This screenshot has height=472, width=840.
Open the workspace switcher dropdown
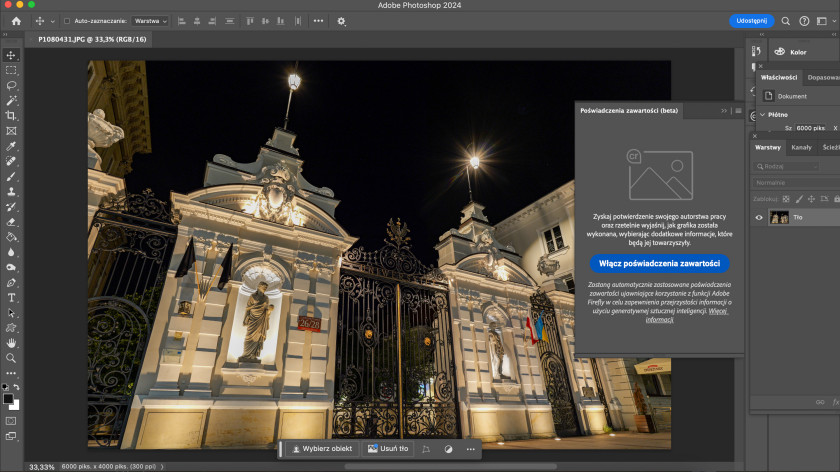(824, 21)
